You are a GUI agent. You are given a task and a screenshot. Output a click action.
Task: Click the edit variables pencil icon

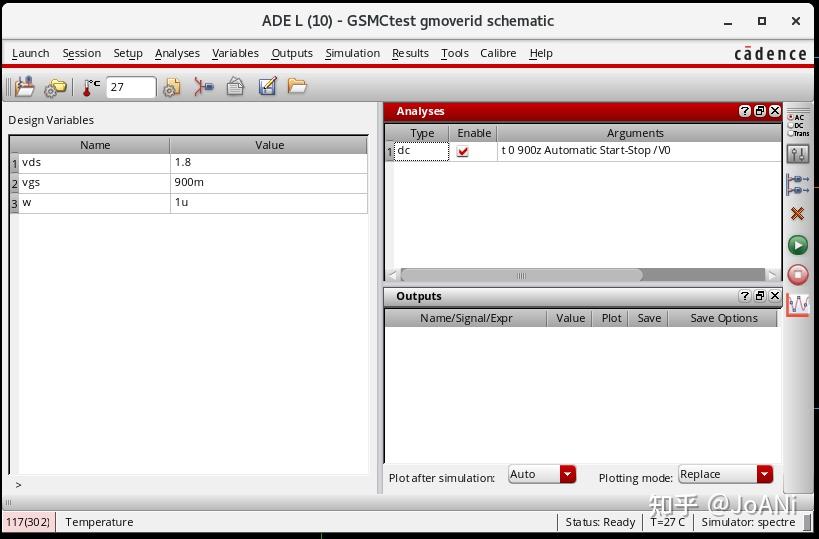click(267, 86)
